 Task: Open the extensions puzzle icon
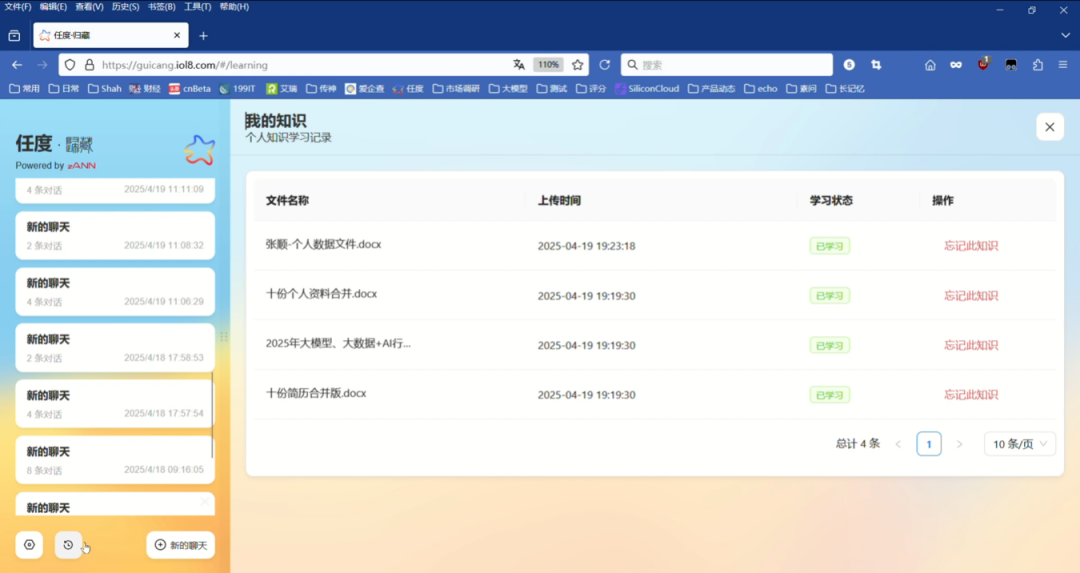(1037, 65)
